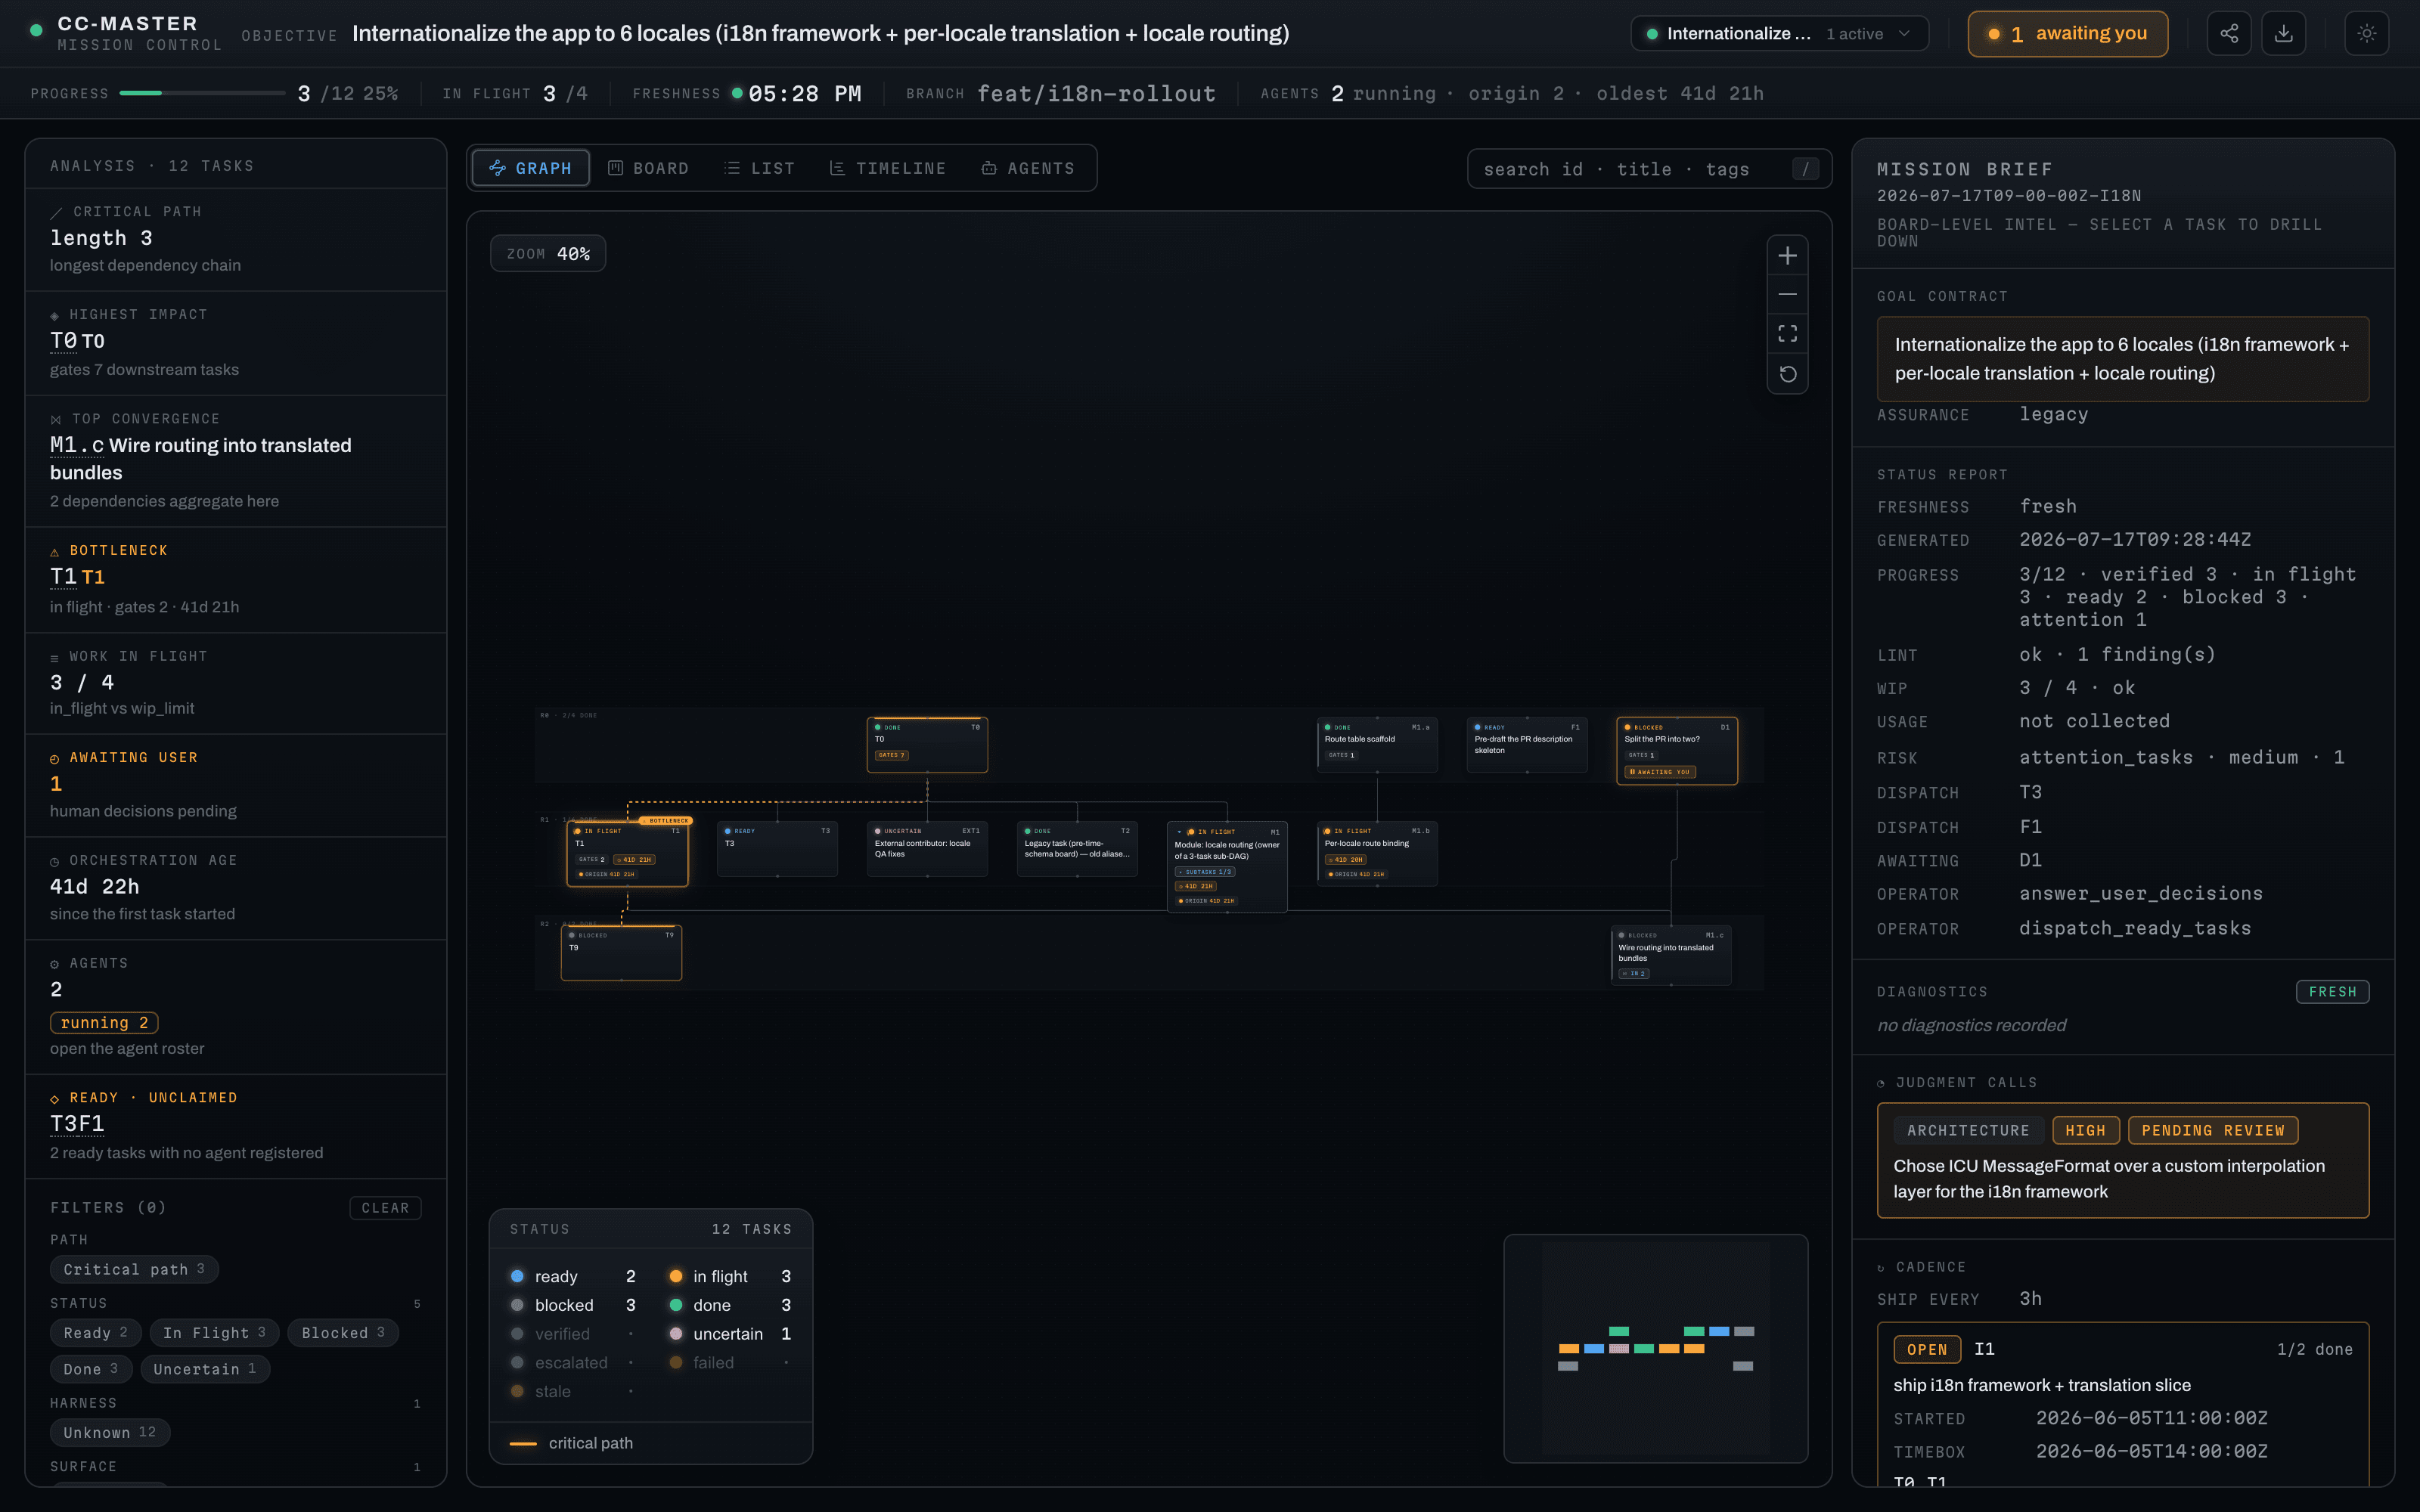Click the branch name feat/i18n-rollout
This screenshot has width=2420, height=1512.
(x=1096, y=93)
